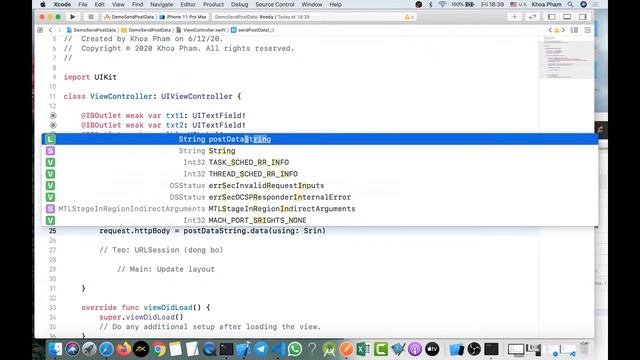Jump to next issue arrow
640x360 pixels.
[564, 30]
